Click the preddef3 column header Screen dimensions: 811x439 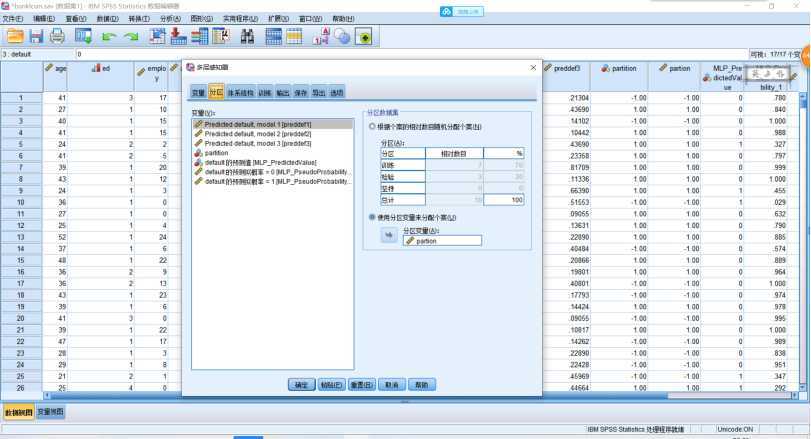click(566, 77)
